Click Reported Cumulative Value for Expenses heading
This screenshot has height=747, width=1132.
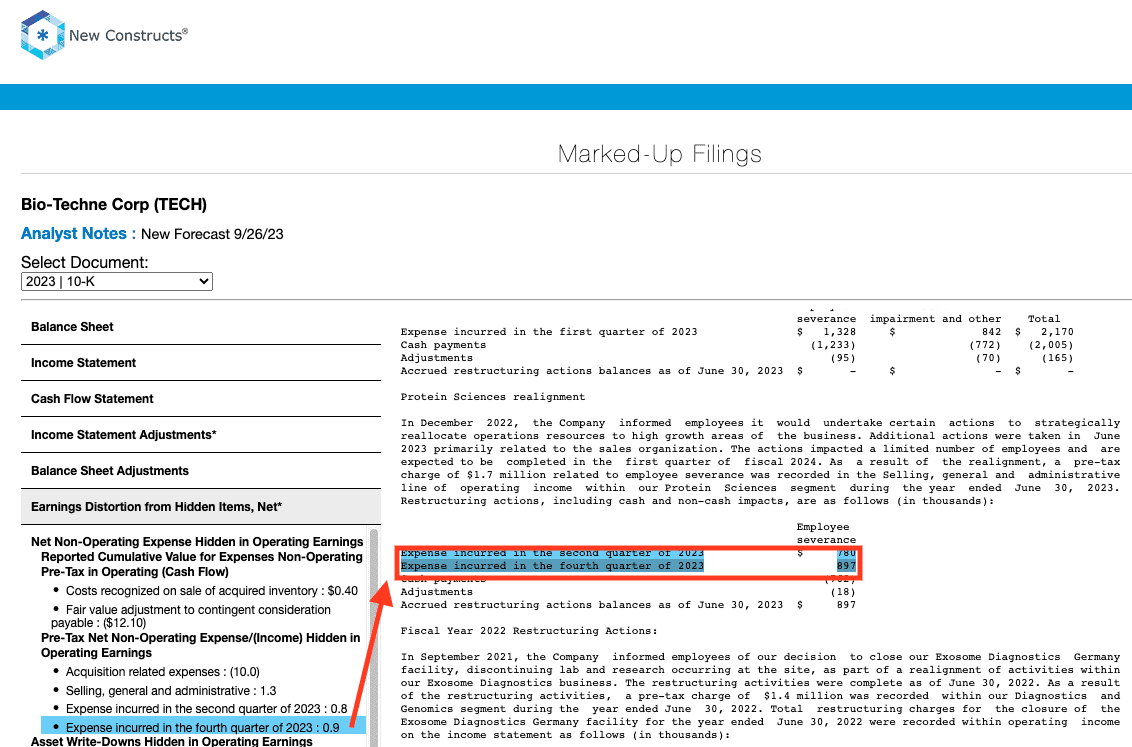pyautogui.click(x=201, y=564)
